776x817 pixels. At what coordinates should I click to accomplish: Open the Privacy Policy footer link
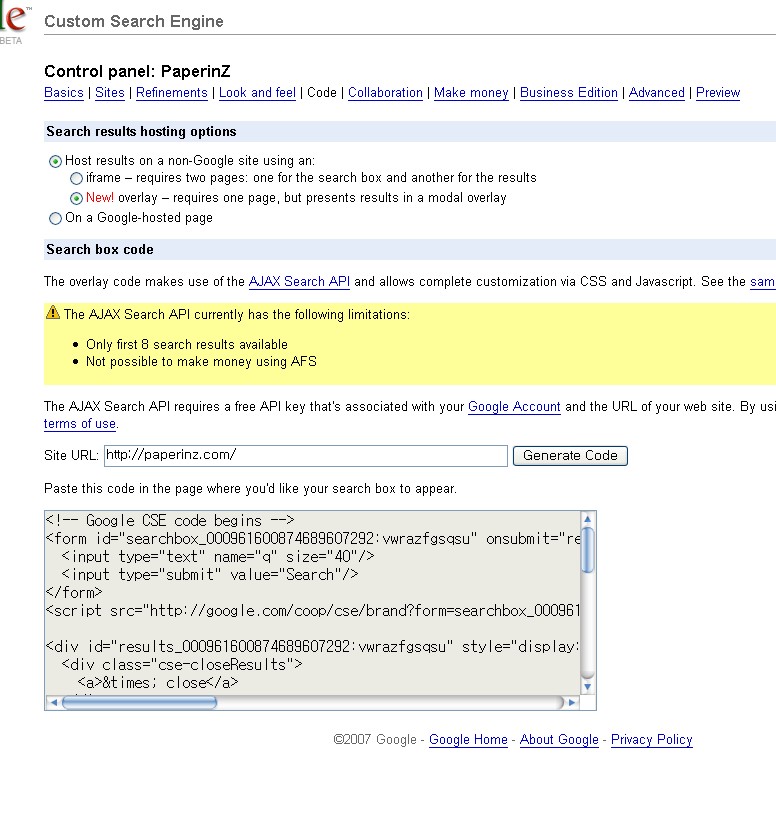651,740
